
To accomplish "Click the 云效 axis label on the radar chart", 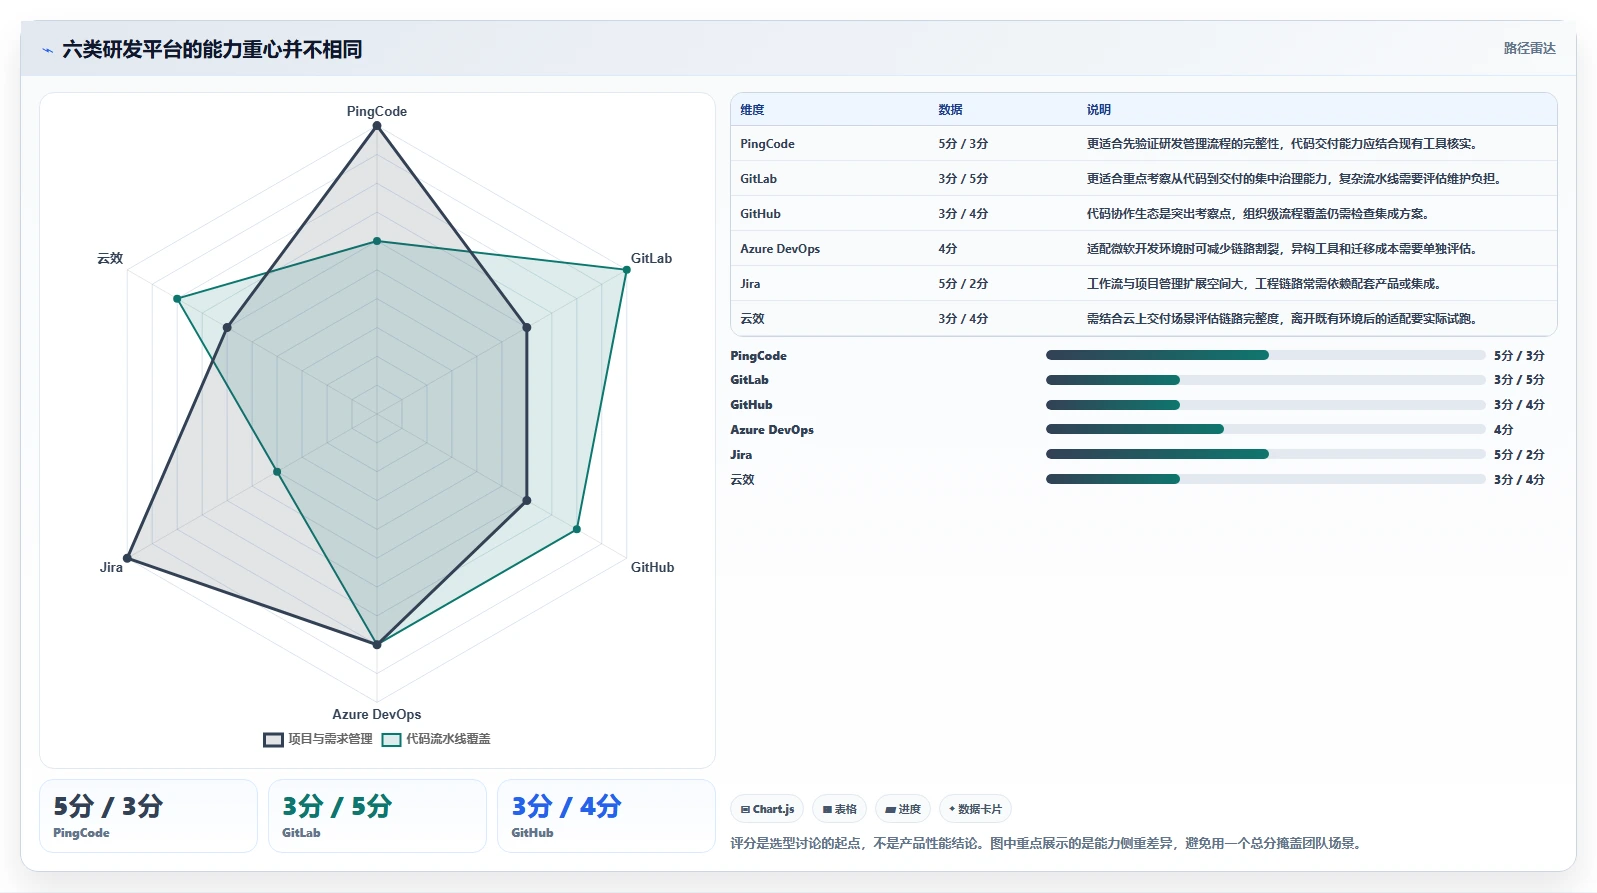I will click(110, 258).
